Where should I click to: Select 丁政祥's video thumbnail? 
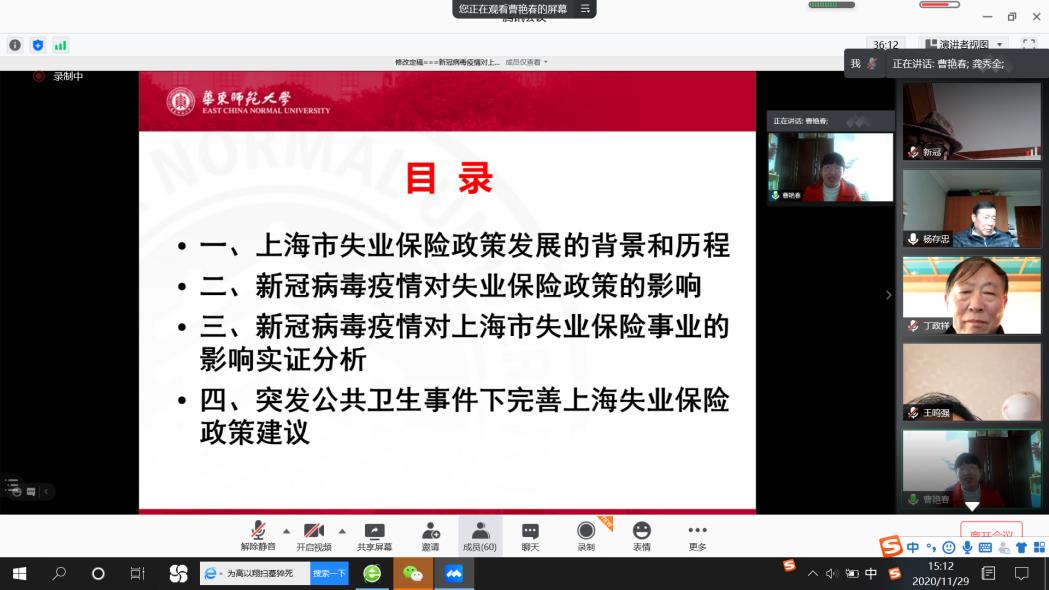[x=971, y=295]
